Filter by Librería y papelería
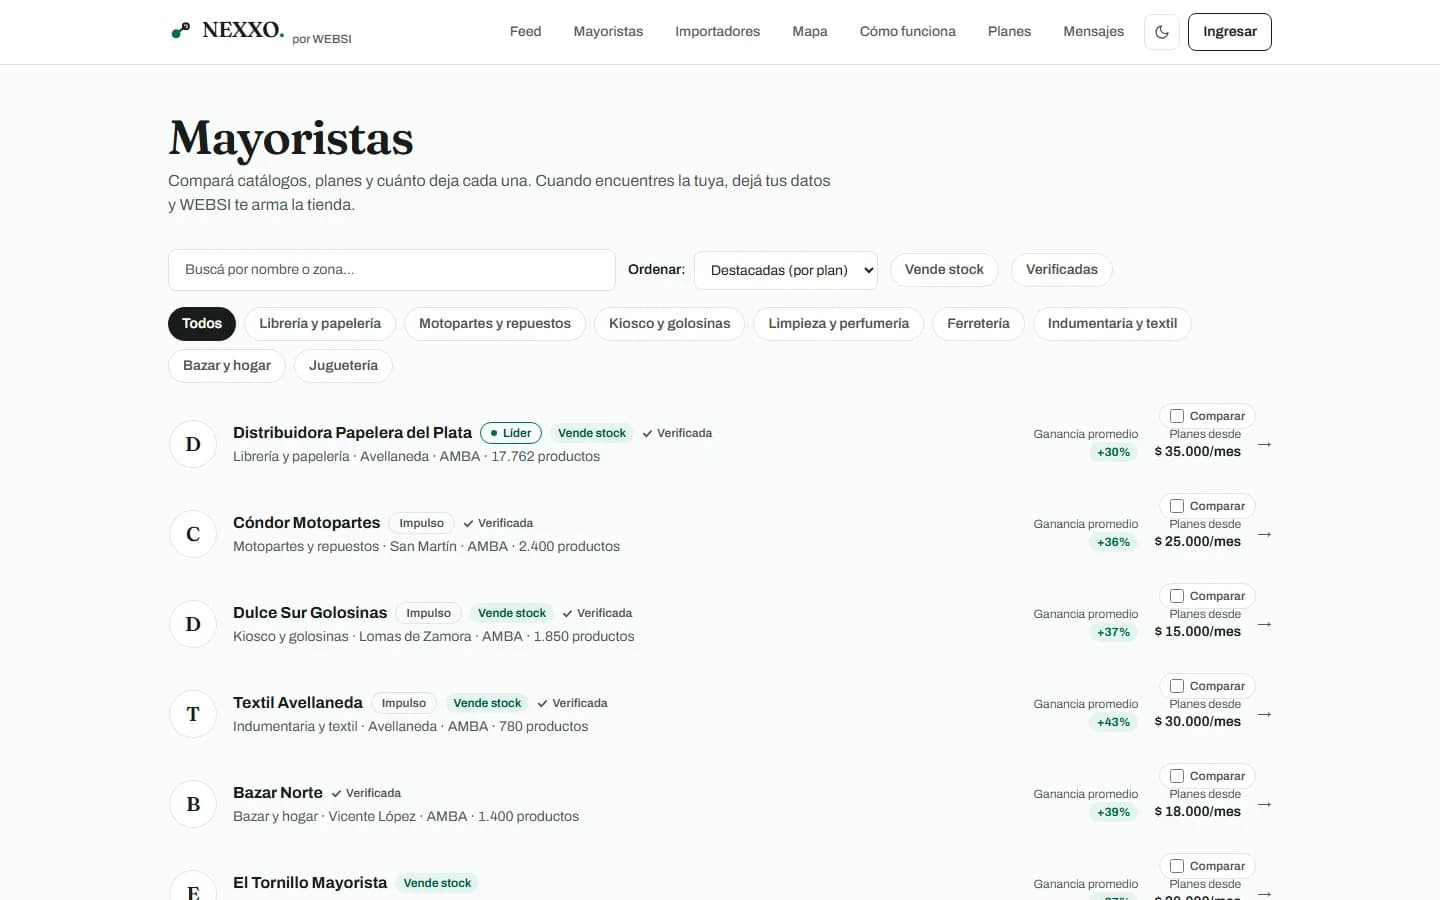Image resolution: width=1440 pixels, height=900 pixels. 320,324
